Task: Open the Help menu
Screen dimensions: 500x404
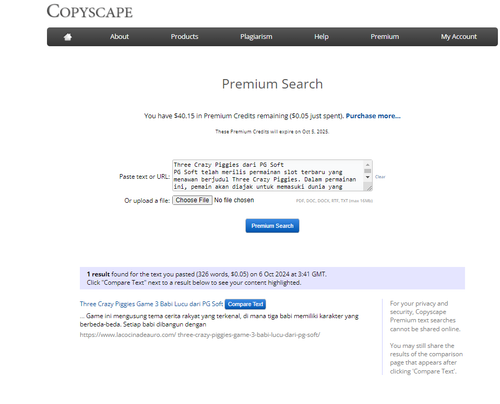Action: point(321,37)
